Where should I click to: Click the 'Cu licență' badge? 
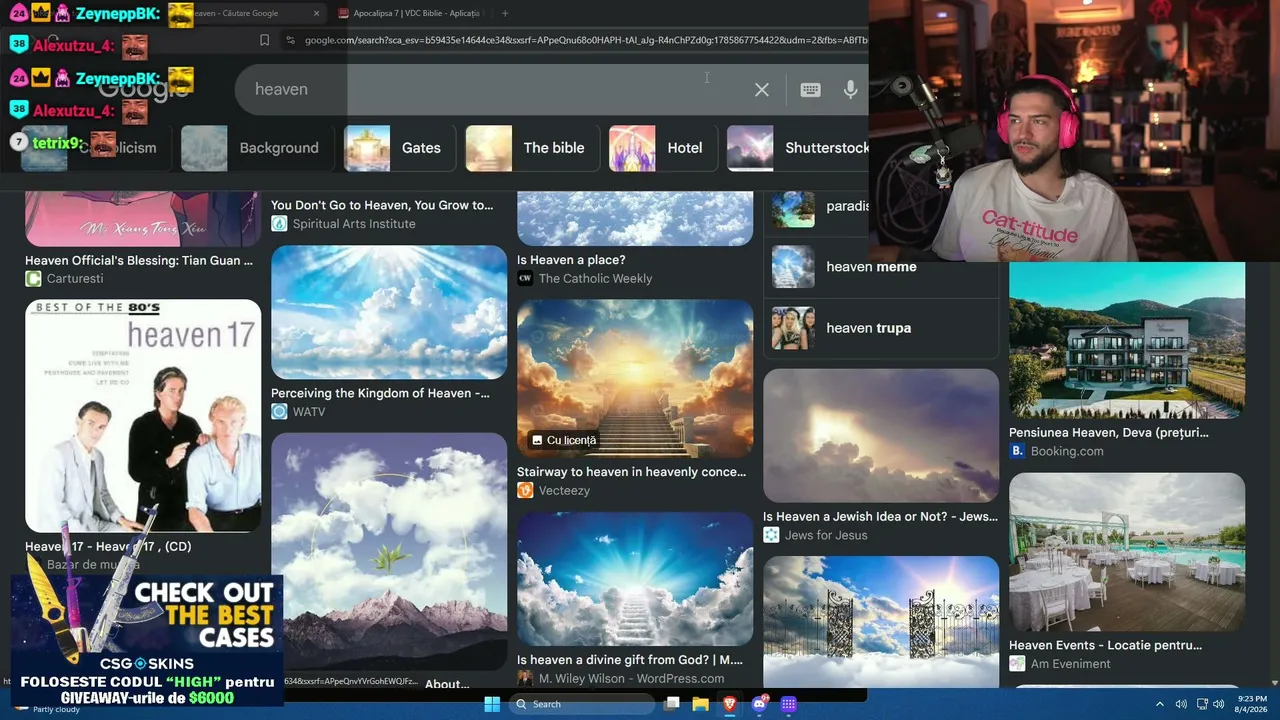point(564,440)
